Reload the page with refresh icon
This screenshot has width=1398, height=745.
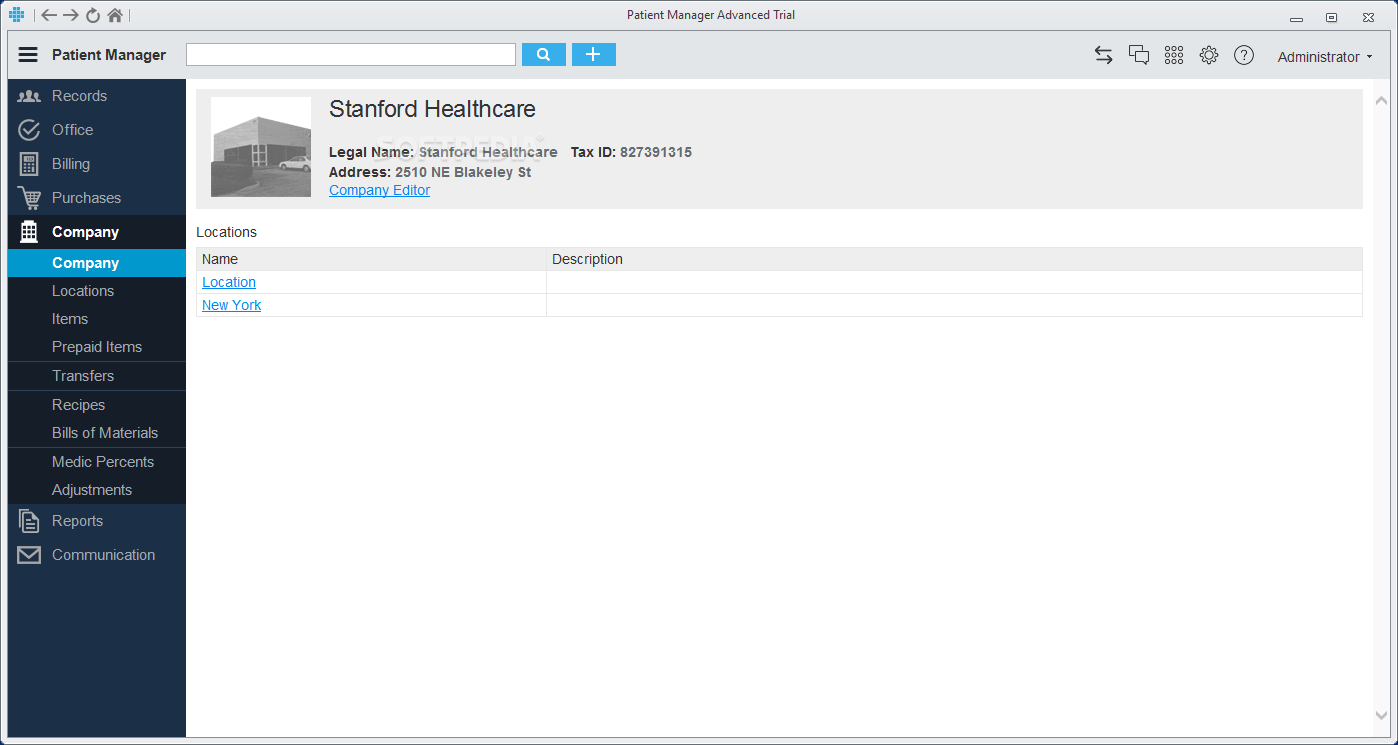(93, 15)
